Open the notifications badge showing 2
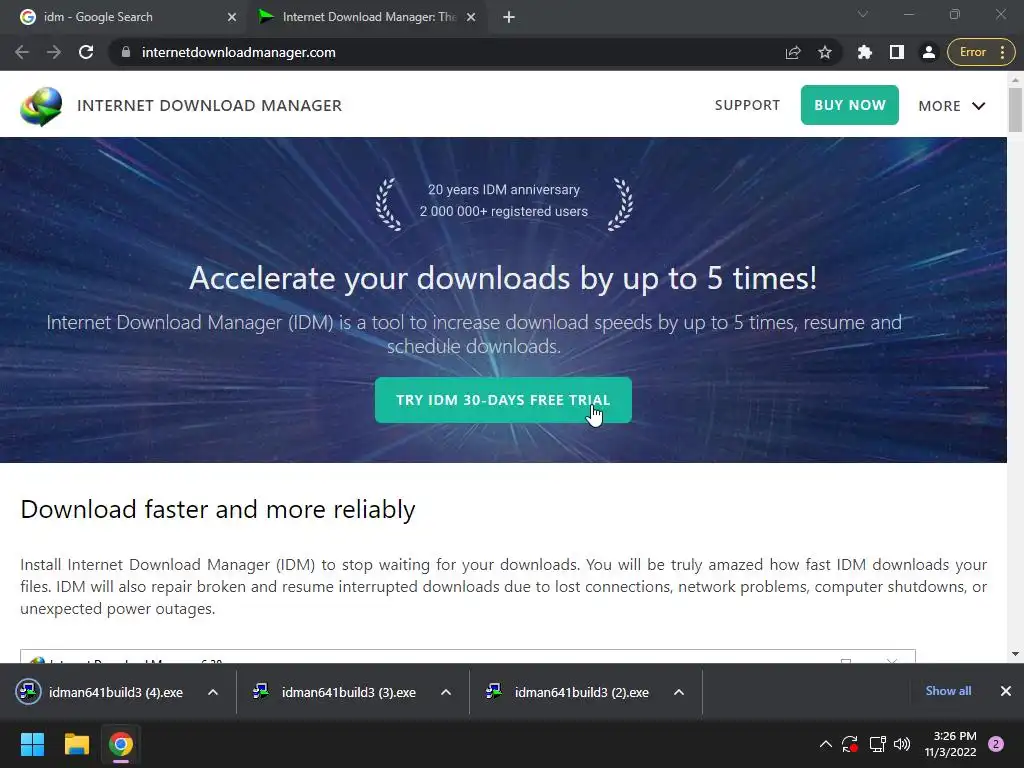This screenshot has height=768, width=1024. pos(996,744)
